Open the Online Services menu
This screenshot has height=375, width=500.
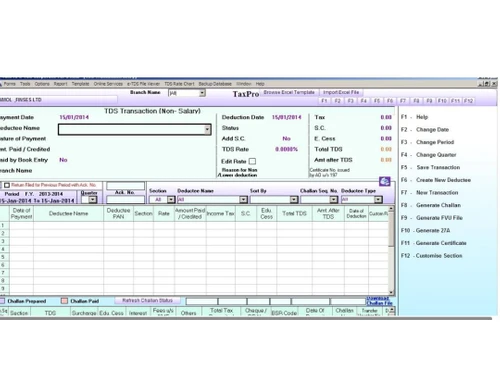(x=108, y=84)
